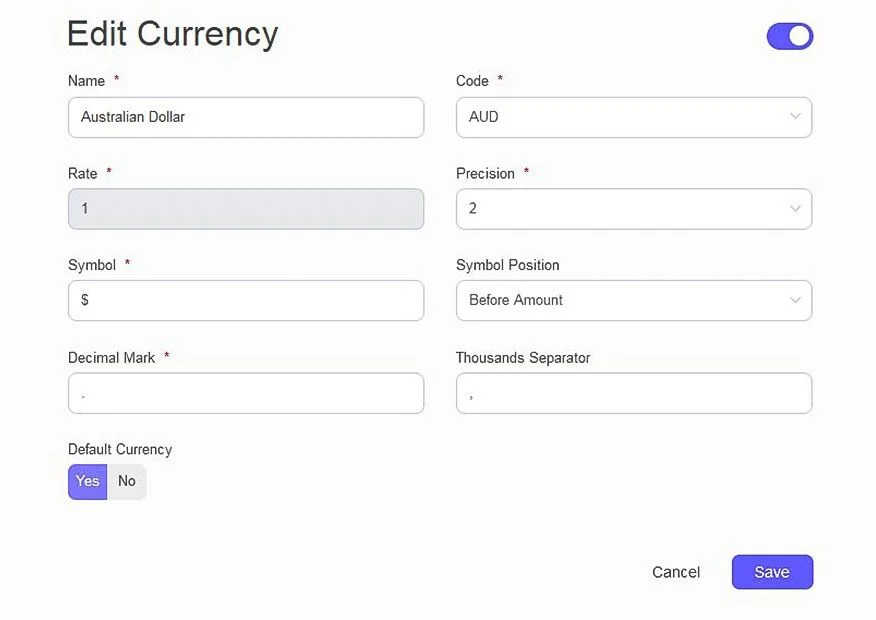
Task: Select No for Default Currency
Action: 127,481
